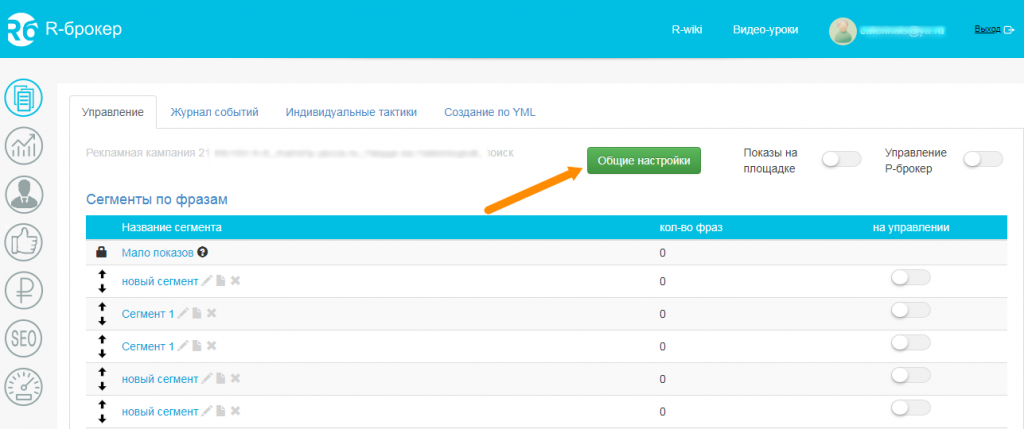Viewport: 1024px width, 429px height.
Task: Open the topmost новый сегмент link
Action: point(160,281)
